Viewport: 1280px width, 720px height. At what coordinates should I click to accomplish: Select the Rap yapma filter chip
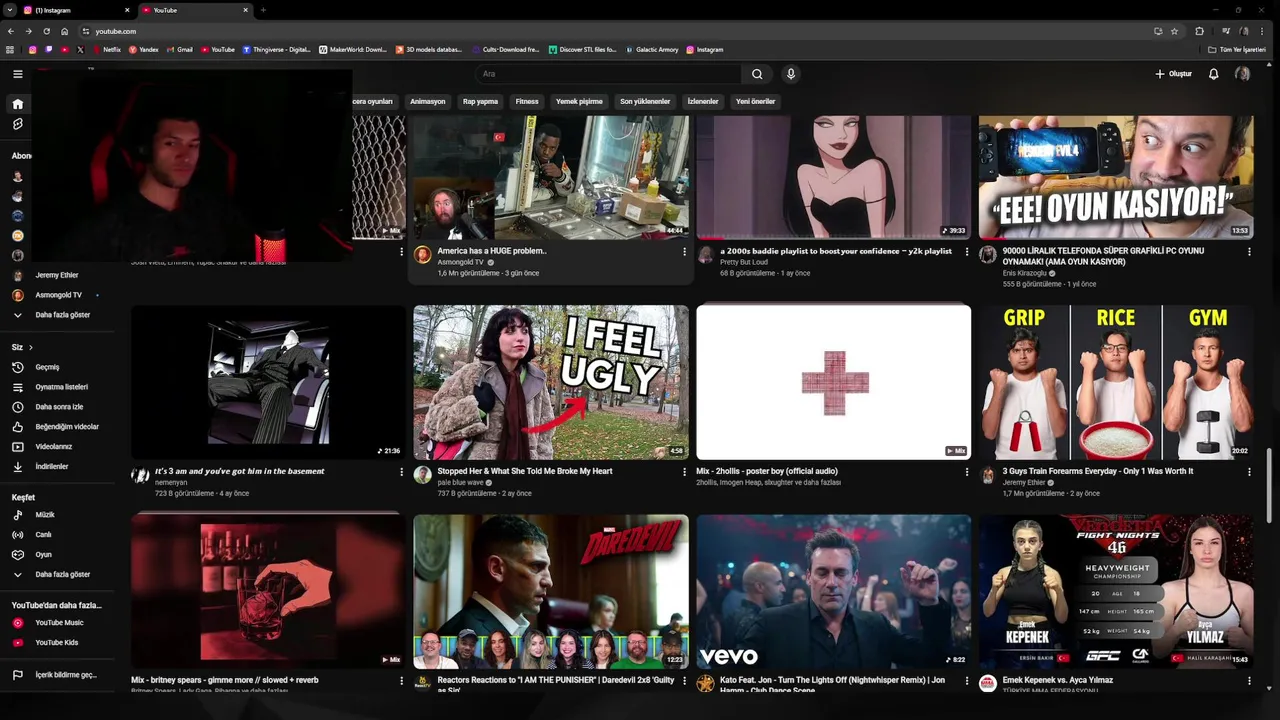(480, 101)
